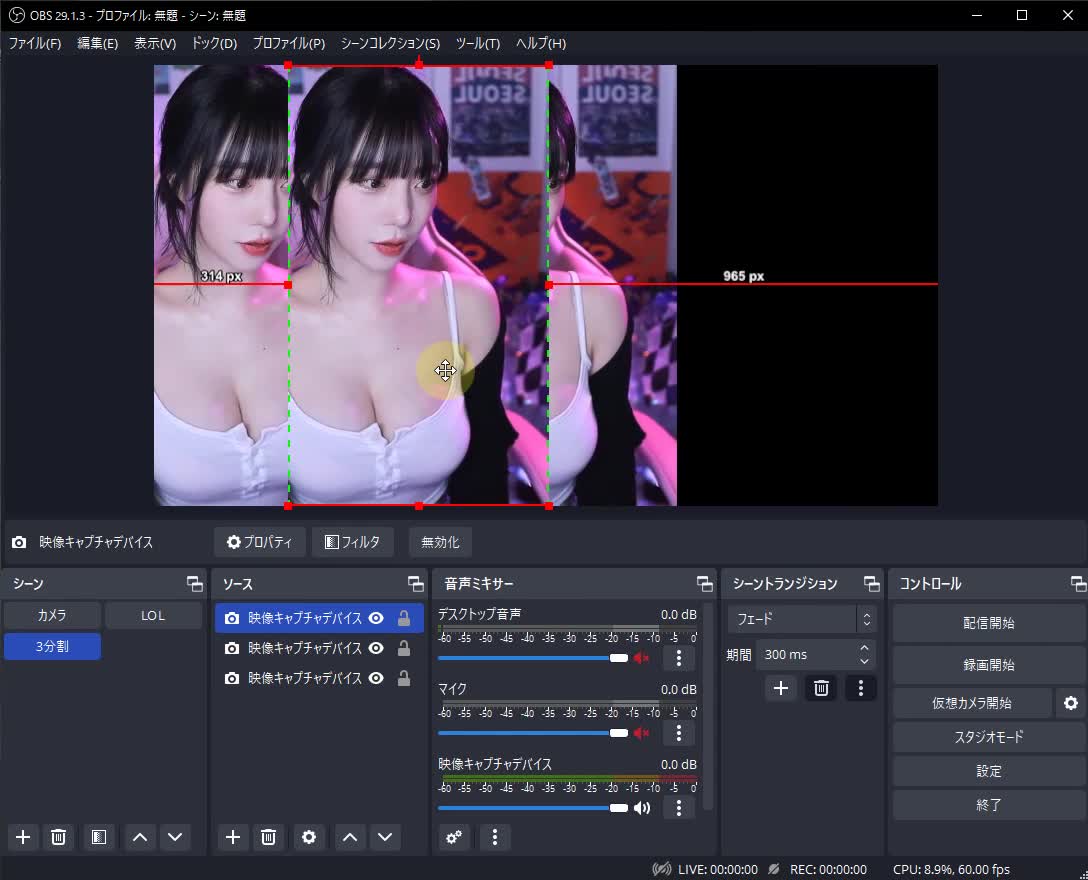Move selected source up with arrow icon
1088x880 pixels.
[x=348, y=837]
